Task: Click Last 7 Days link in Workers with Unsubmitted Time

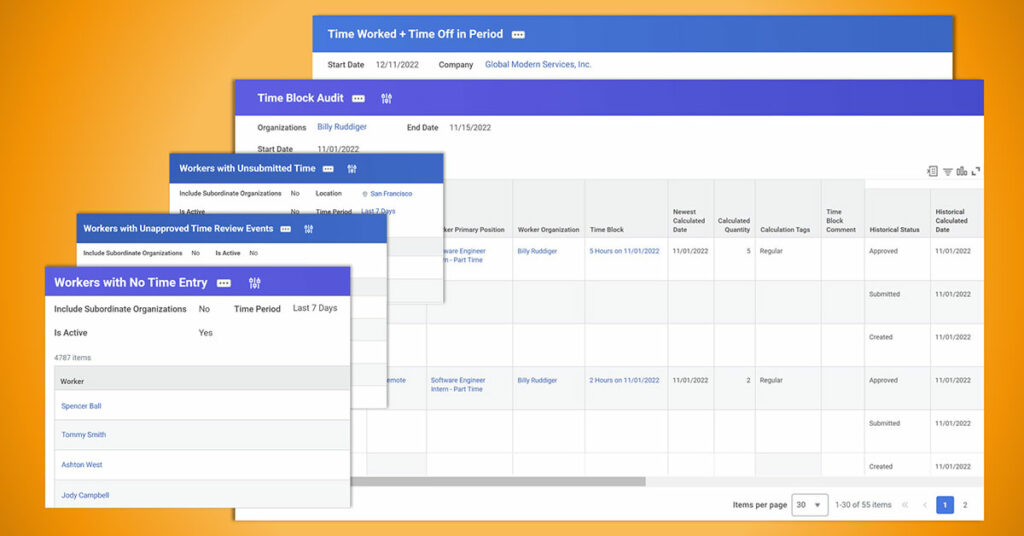Action: [x=379, y=211]
